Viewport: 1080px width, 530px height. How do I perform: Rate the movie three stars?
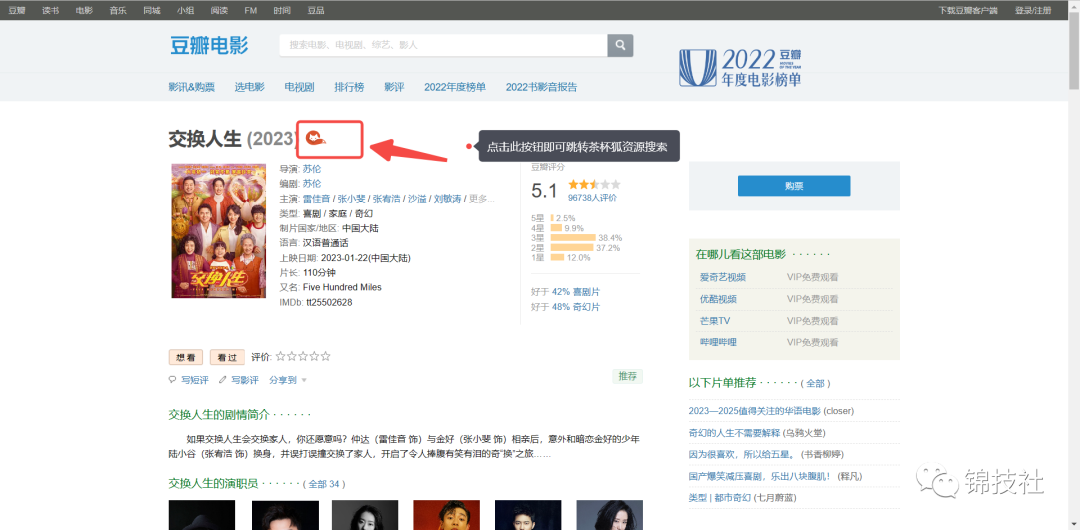[x=303, y=356]
